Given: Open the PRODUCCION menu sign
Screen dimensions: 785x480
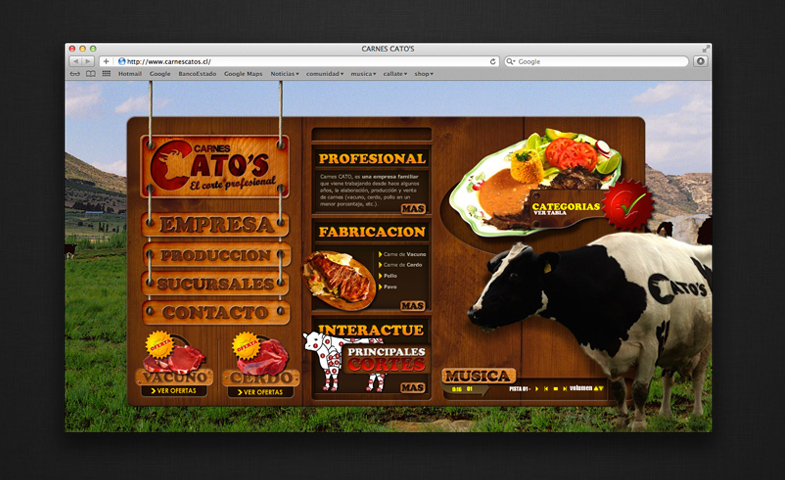Looking at the screenshot, I should (216, 255).
